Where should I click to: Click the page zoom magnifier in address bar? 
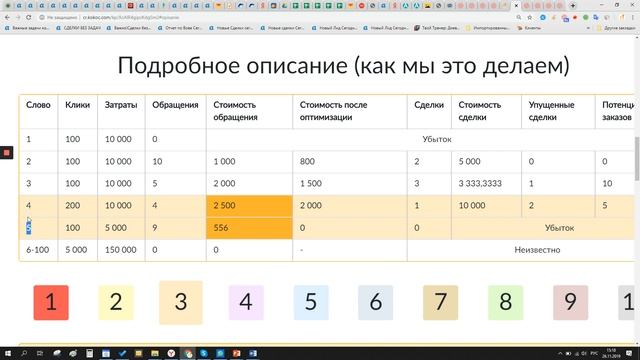519,18
